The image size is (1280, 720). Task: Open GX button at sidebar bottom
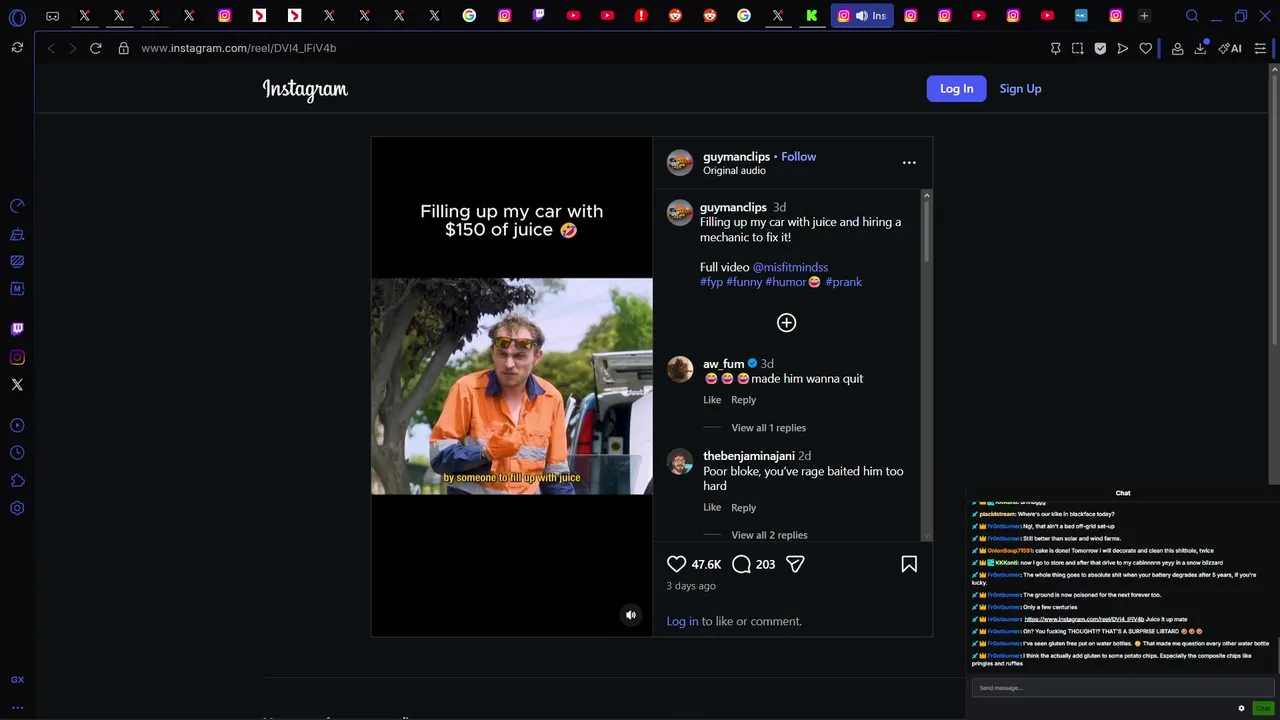point(17,680)
